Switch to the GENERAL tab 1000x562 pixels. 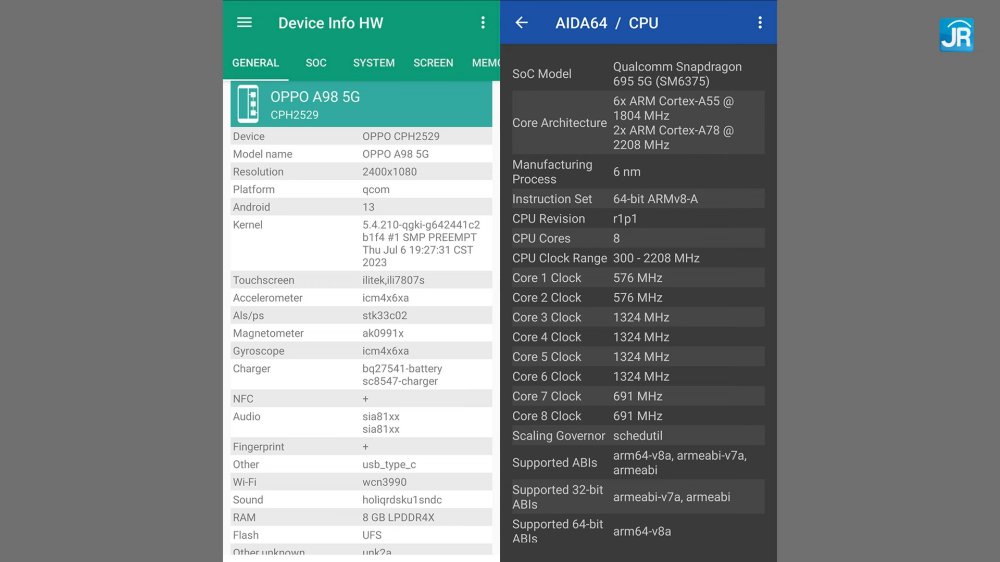pyautogui.click(x=255, y=63)
